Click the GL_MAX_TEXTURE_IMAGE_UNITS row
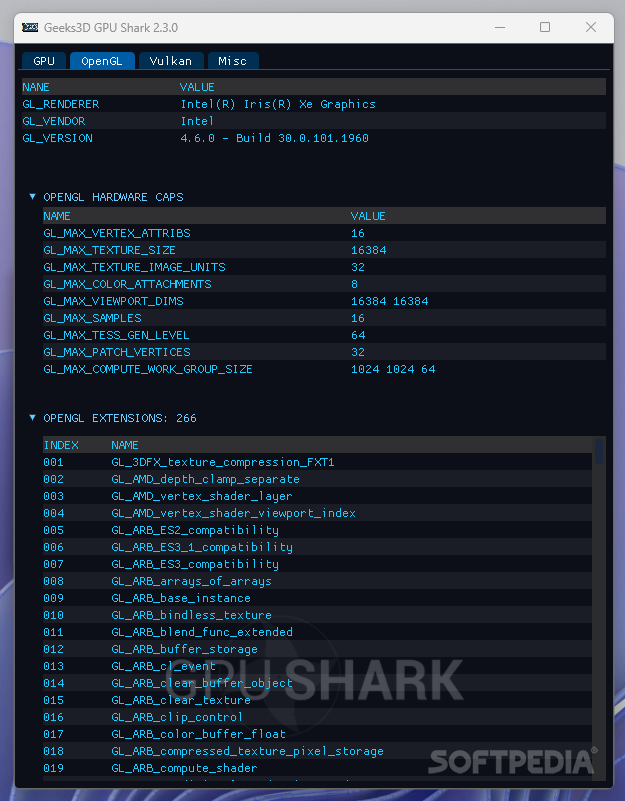 point(325,267)
